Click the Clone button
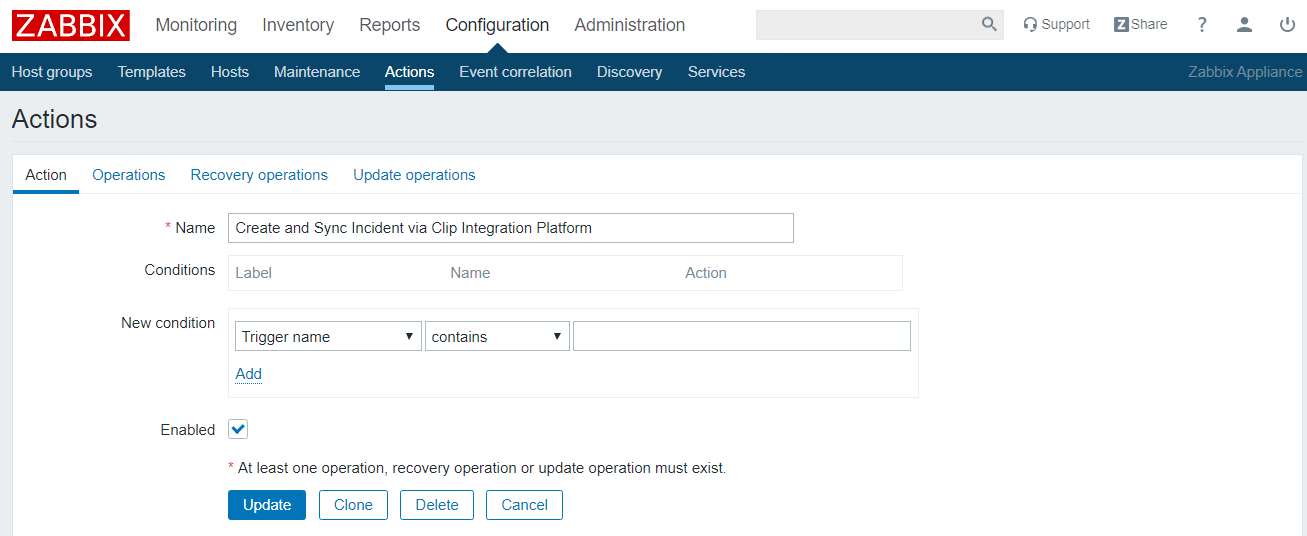Viewport: 1307px width, 536px height. click(x=353, y=505)
